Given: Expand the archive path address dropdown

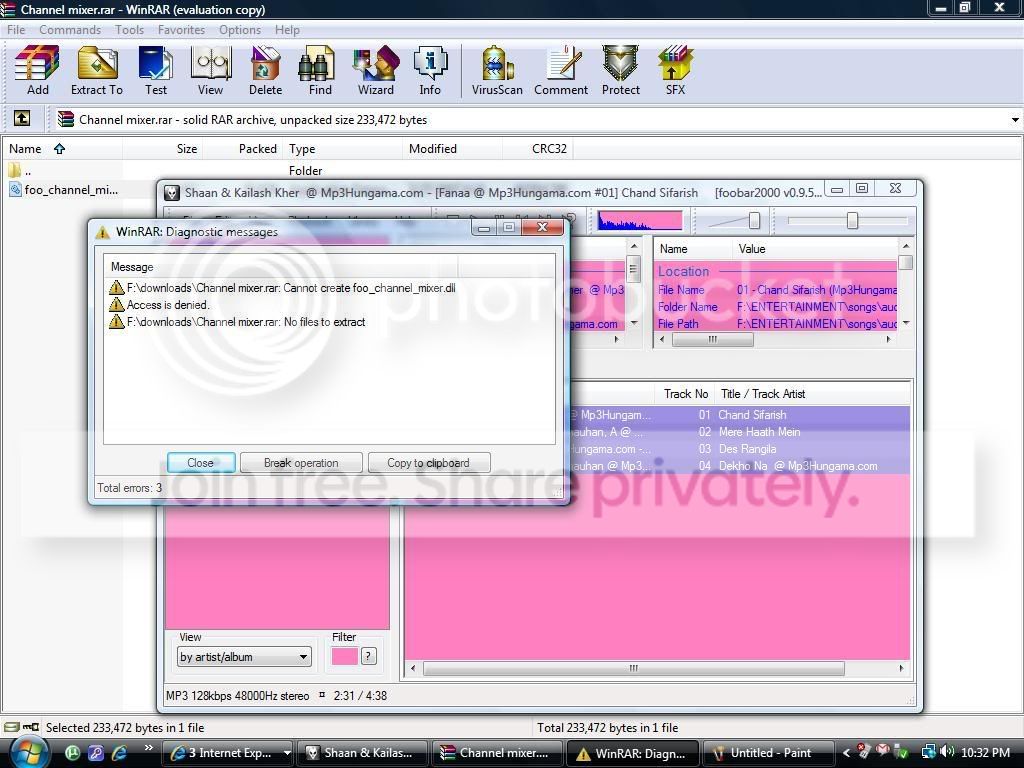Looking at the screenshot, I should (1015, 120).
